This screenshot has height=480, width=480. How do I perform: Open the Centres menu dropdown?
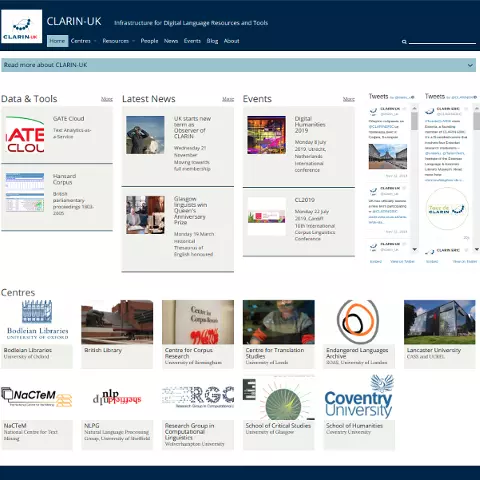83,41
